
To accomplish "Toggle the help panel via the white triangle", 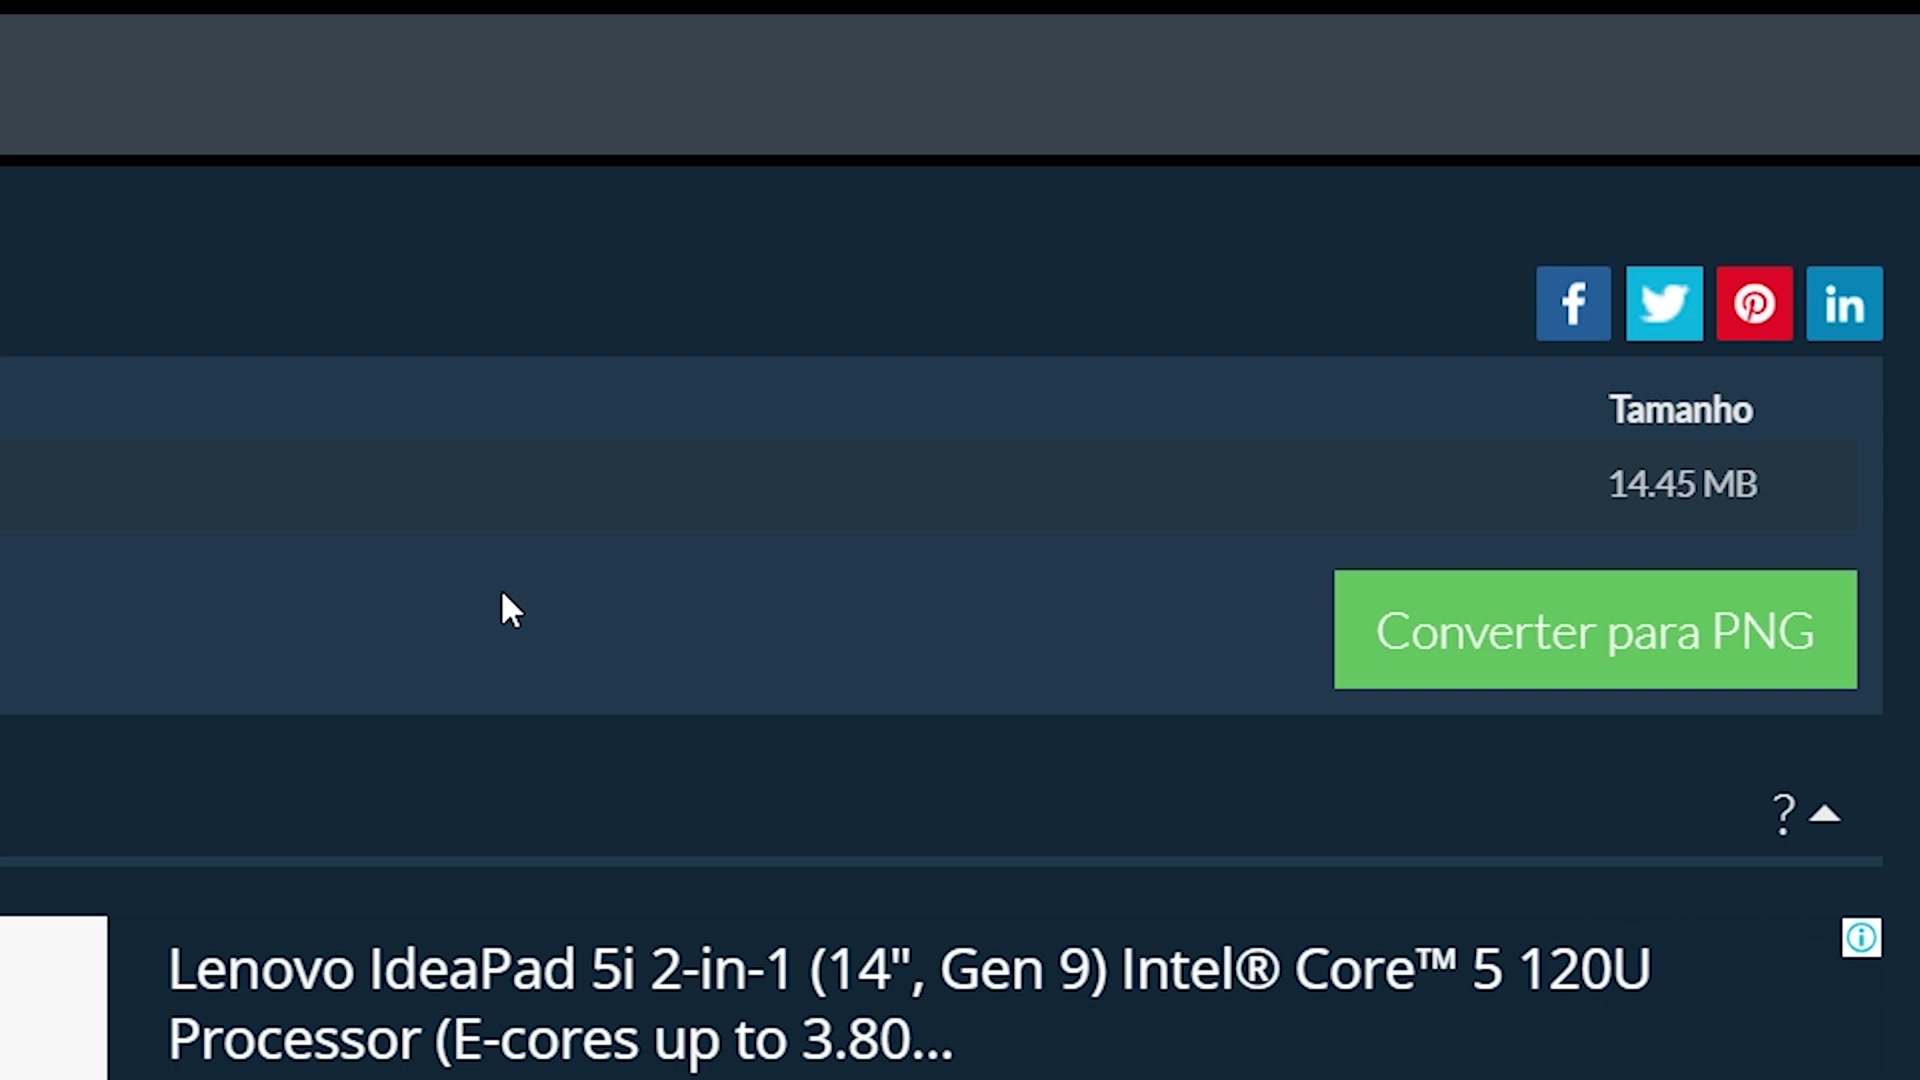I will (1825, 814).
